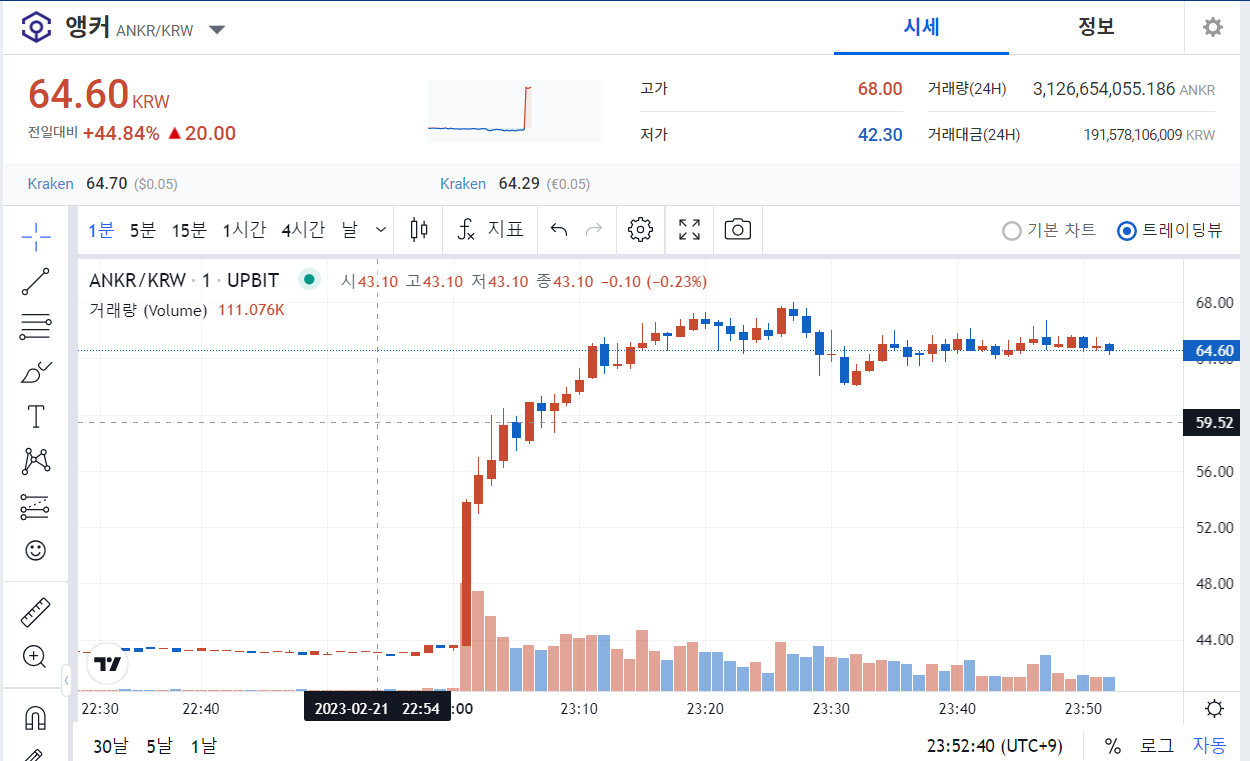Select the brush drawing tool
Screen dimensions: 1250x761
36,372
